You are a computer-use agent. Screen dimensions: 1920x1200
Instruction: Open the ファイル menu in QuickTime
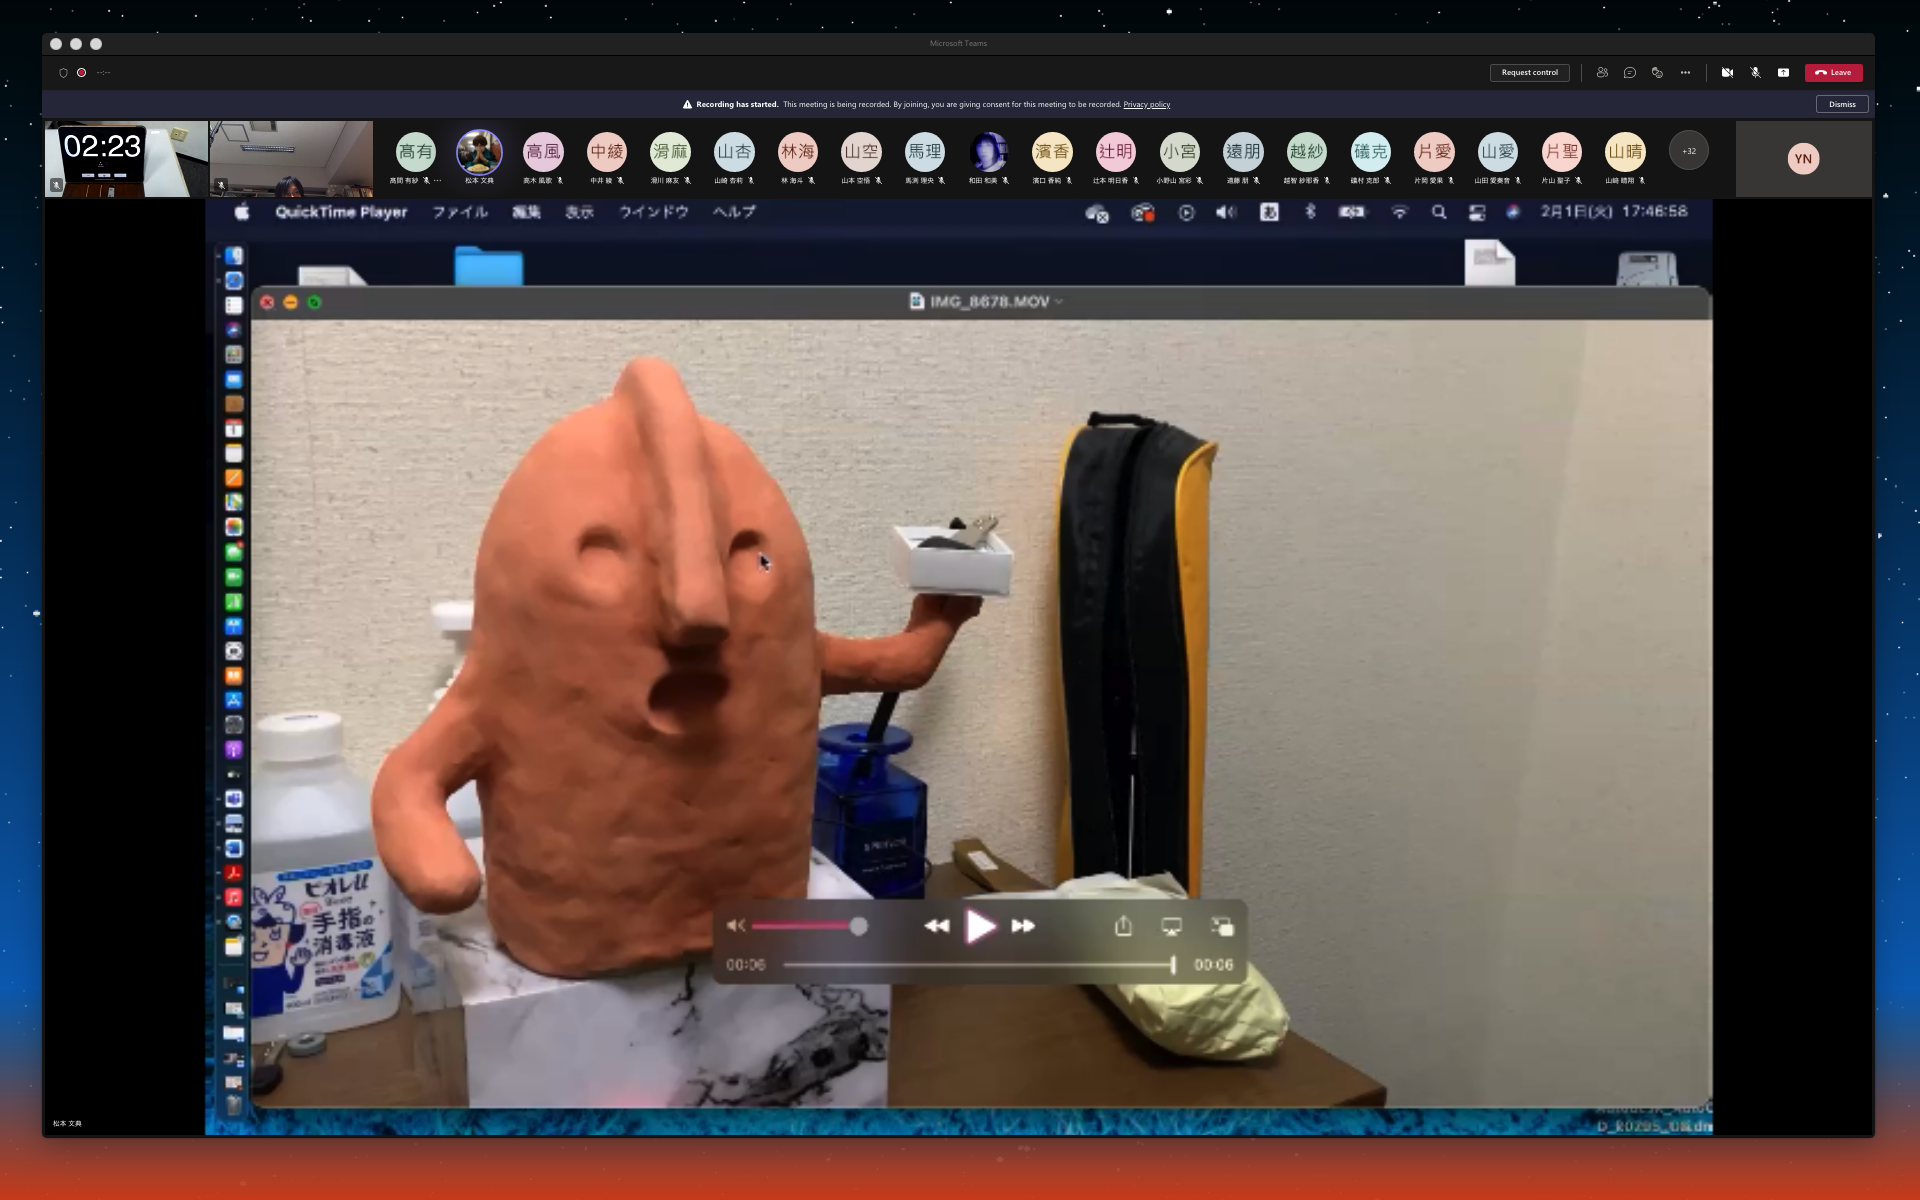pyautogui.click(x=460, y=212)
